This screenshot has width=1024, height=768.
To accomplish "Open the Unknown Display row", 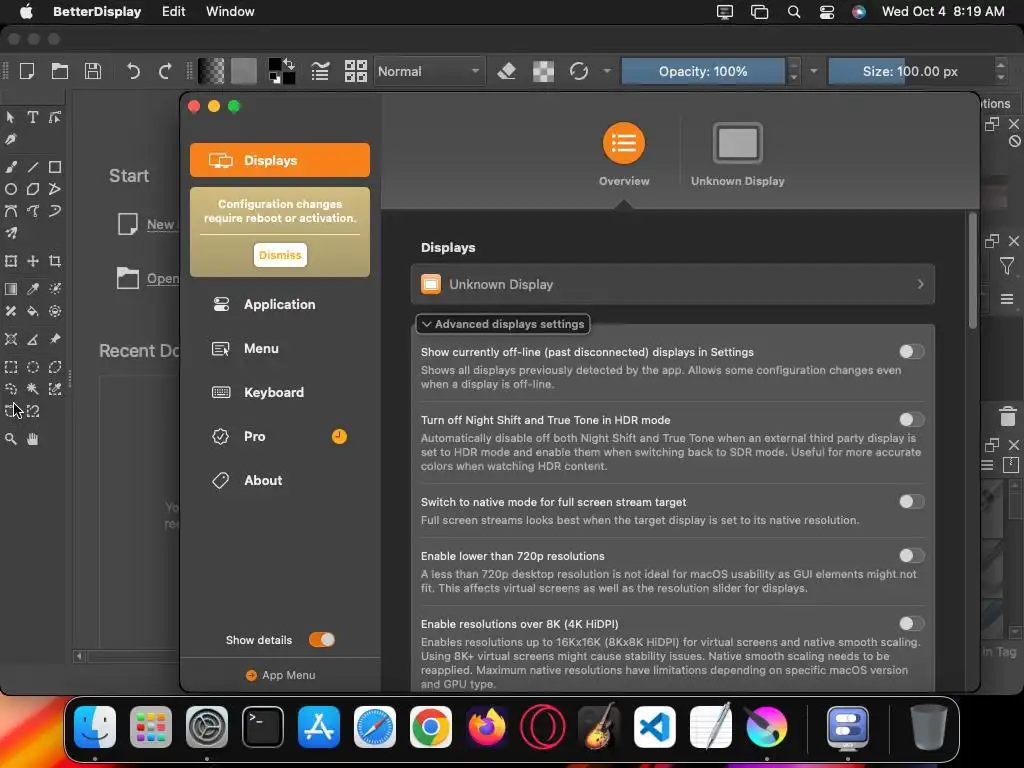I will click(x=673, y=284).
